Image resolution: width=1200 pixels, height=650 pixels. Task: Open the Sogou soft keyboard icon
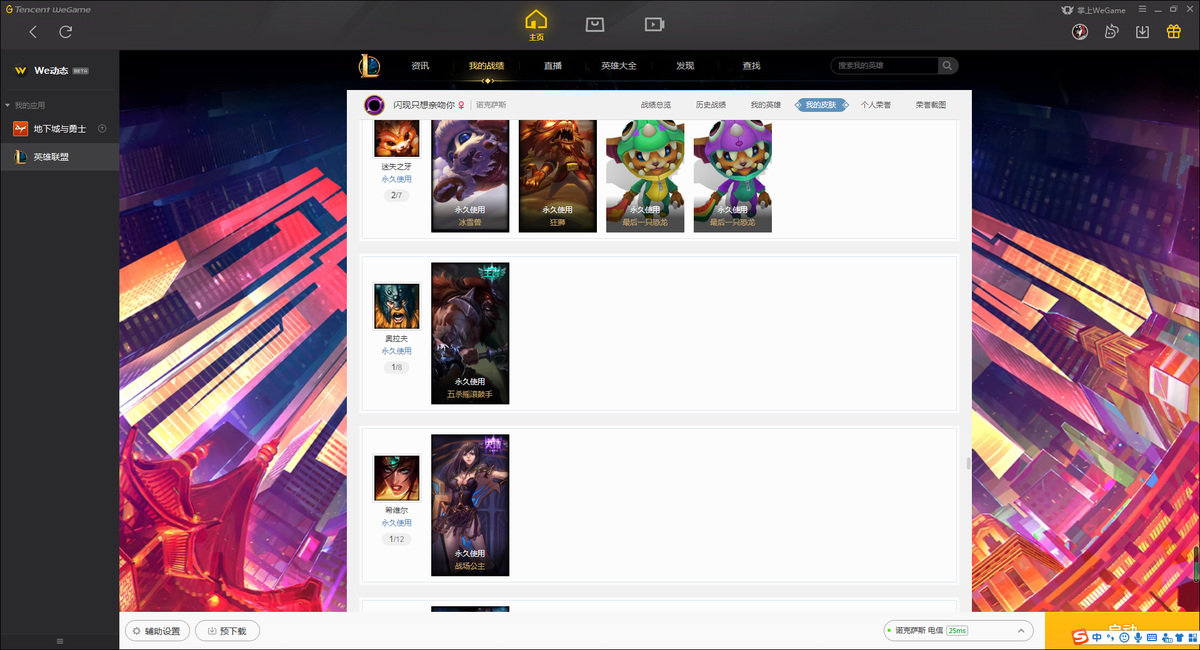coord(1153,637)
